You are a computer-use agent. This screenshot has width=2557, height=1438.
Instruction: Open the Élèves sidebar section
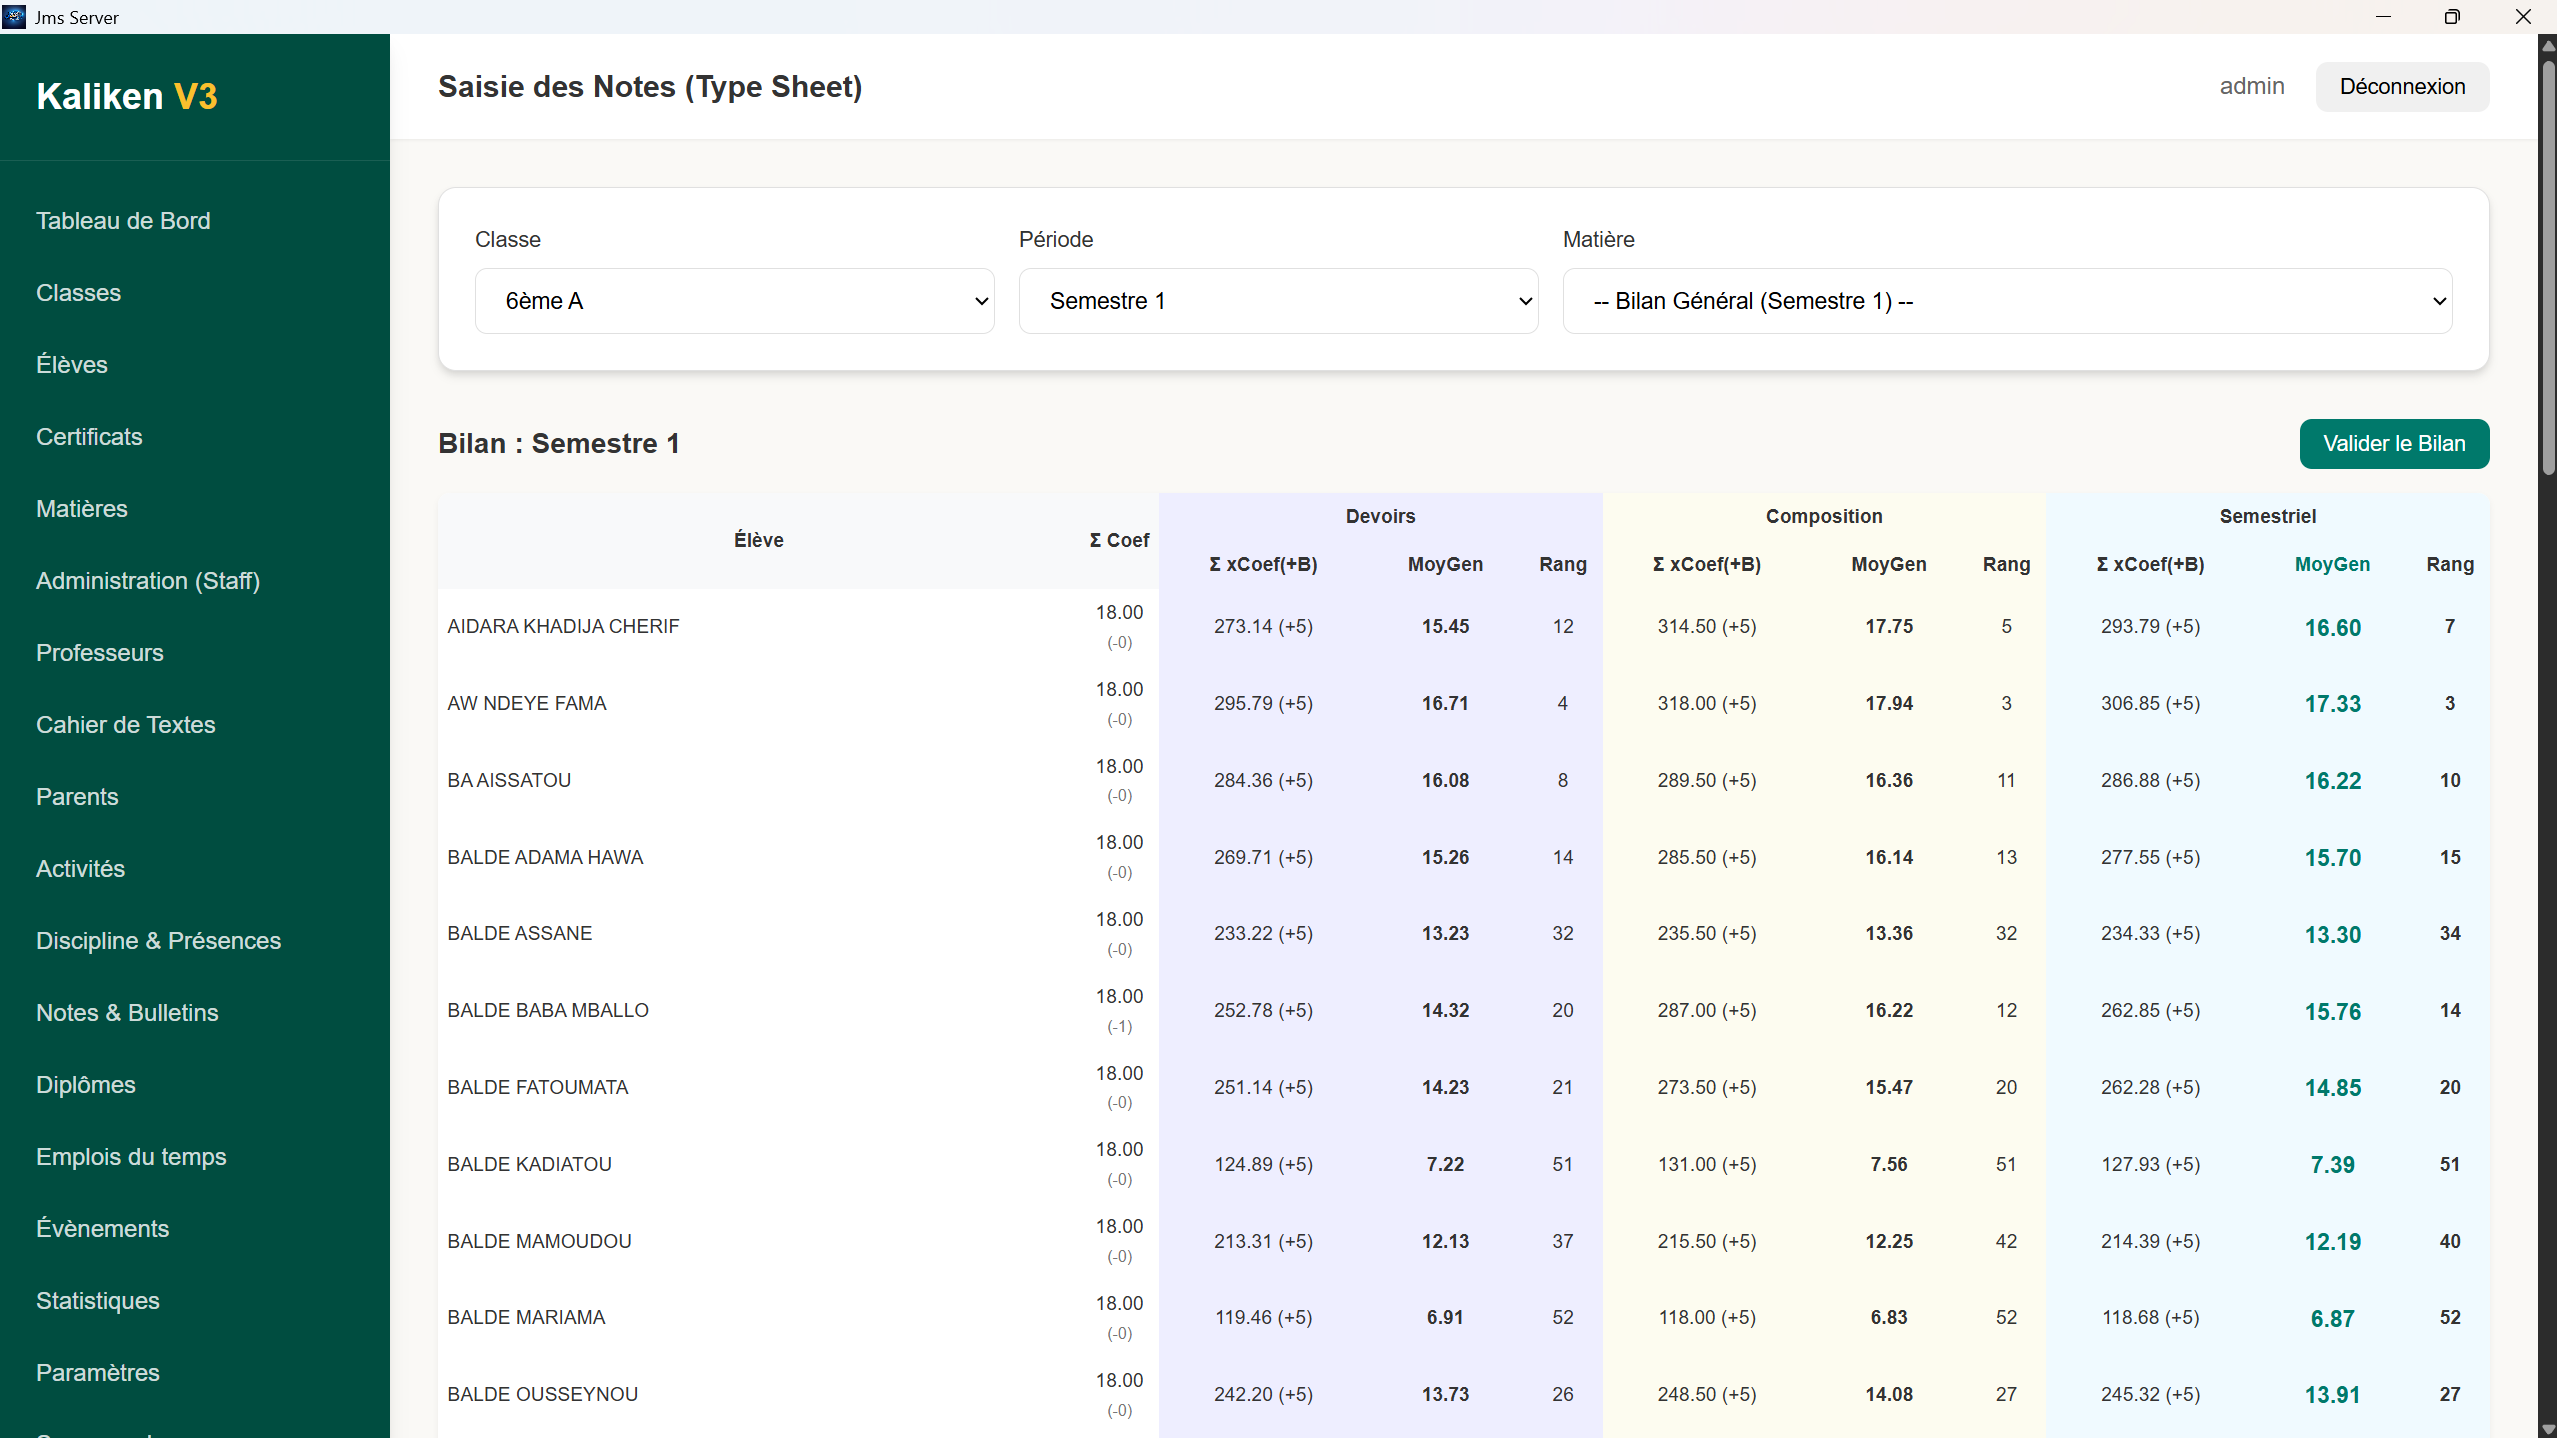point(72,365)
